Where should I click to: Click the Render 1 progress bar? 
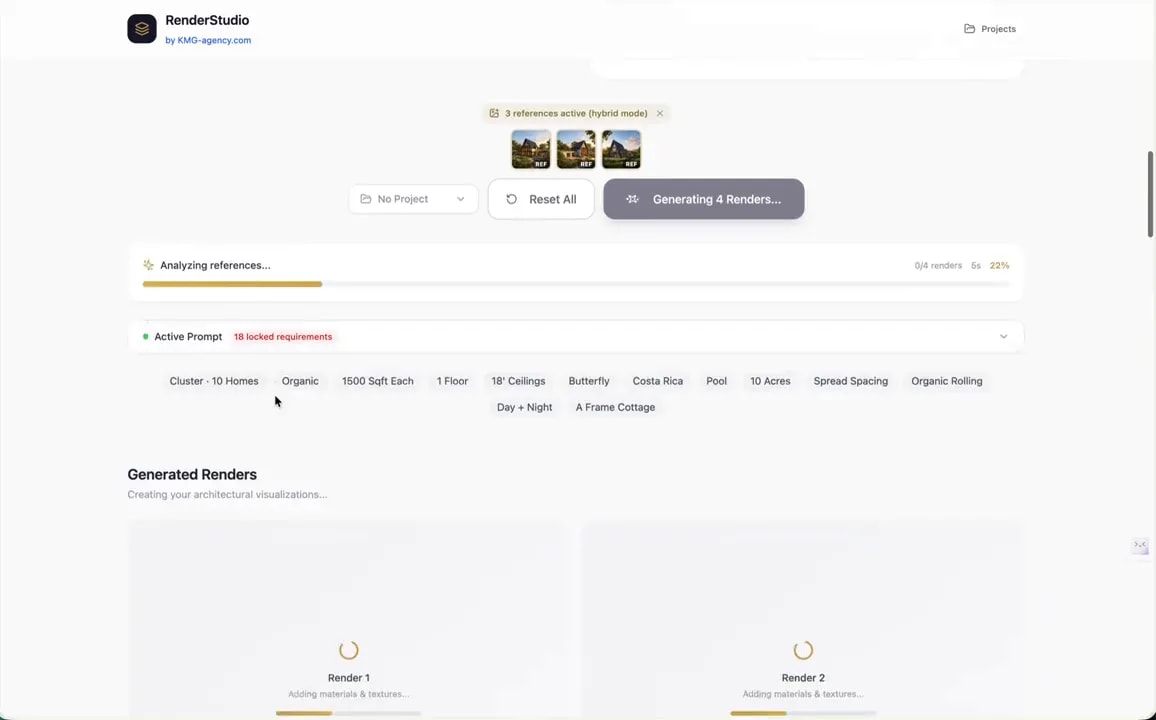click(349, 713)
